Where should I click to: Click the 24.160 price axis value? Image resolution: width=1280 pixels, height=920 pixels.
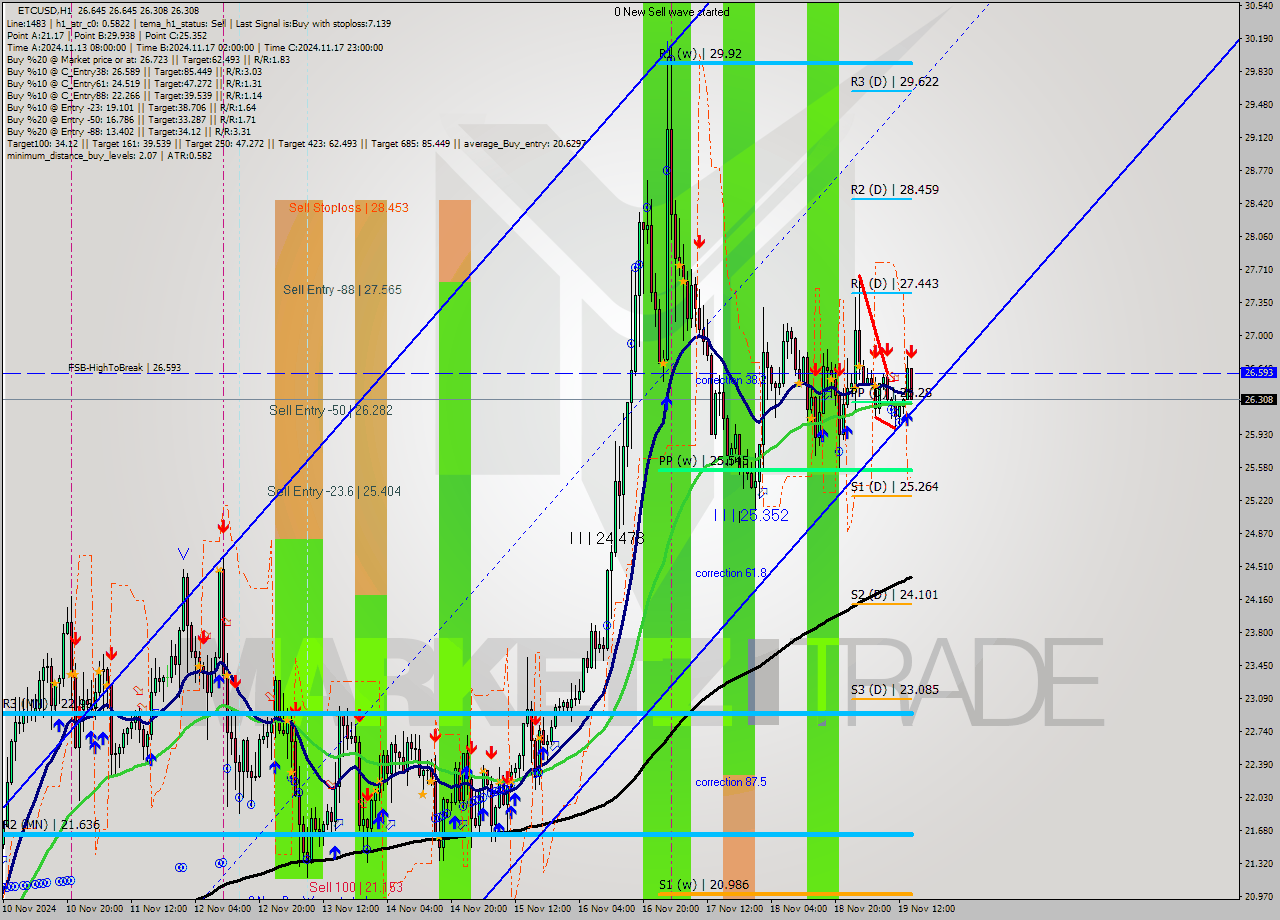click(1258, 600)
